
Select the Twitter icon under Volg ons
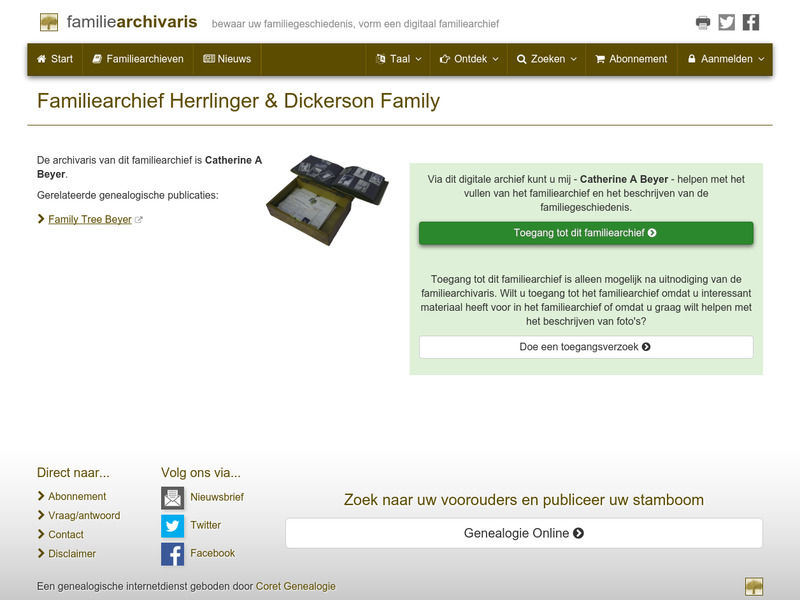coord(172,524)
